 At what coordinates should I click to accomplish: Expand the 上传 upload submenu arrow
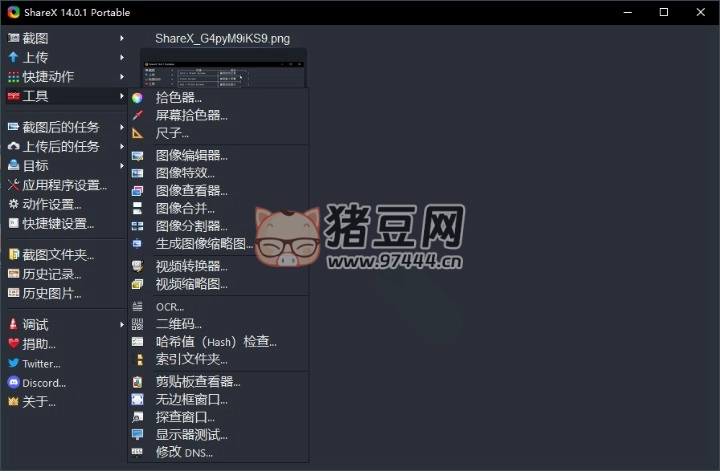pos(122,57)
